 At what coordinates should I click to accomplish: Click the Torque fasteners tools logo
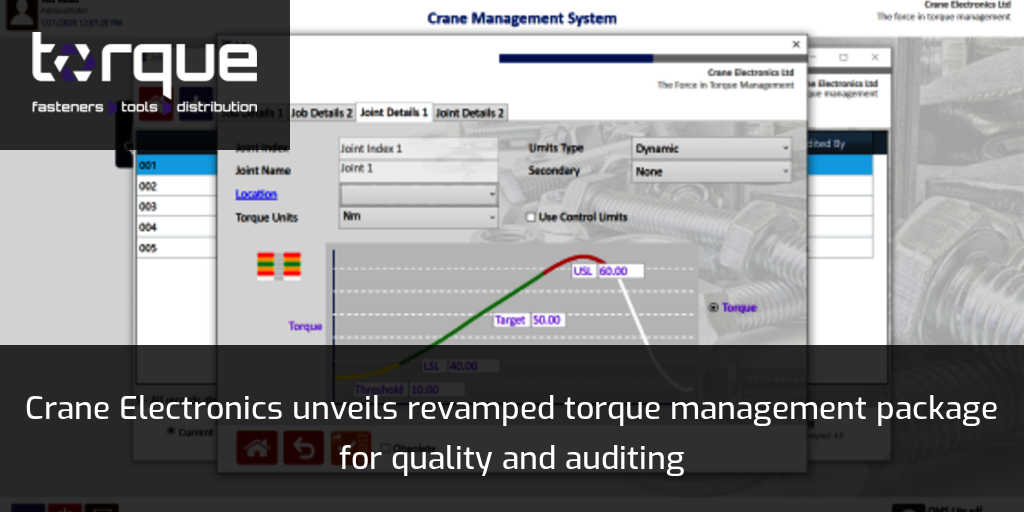144,74
